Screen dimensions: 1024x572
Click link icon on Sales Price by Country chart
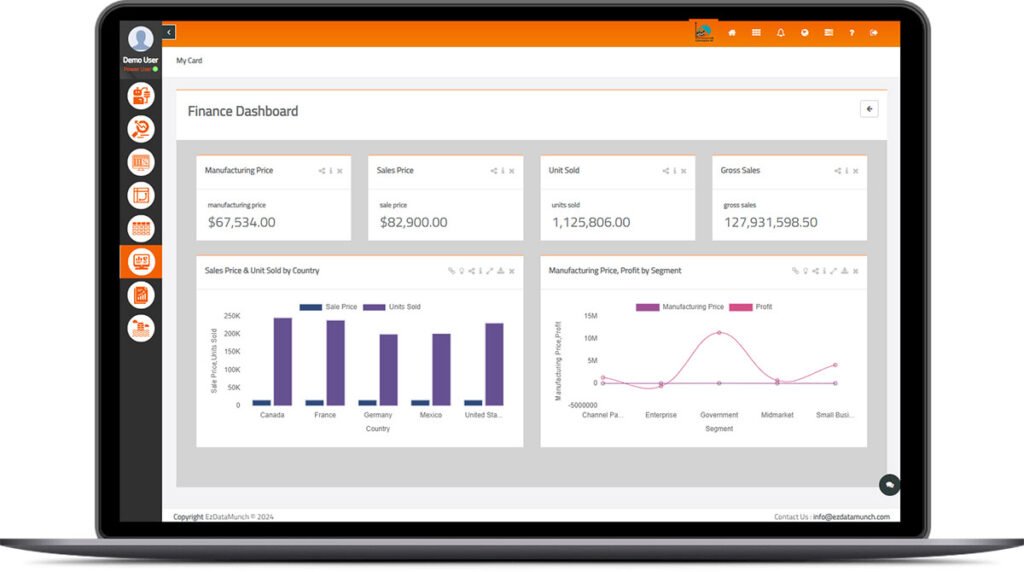coord(451,271)
